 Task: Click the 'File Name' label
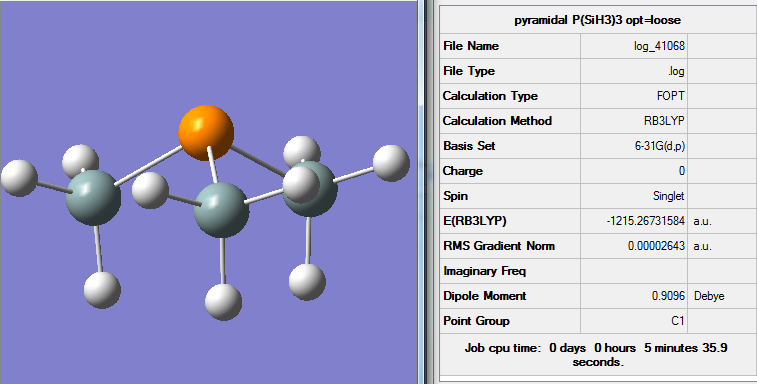point(471,46)
